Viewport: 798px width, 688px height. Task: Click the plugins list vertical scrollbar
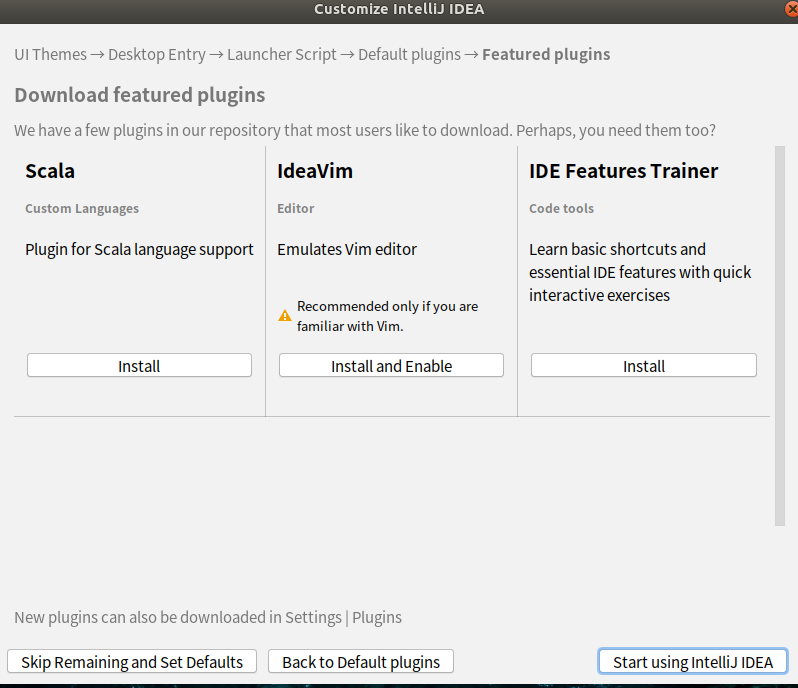click(x=780, y=336)
